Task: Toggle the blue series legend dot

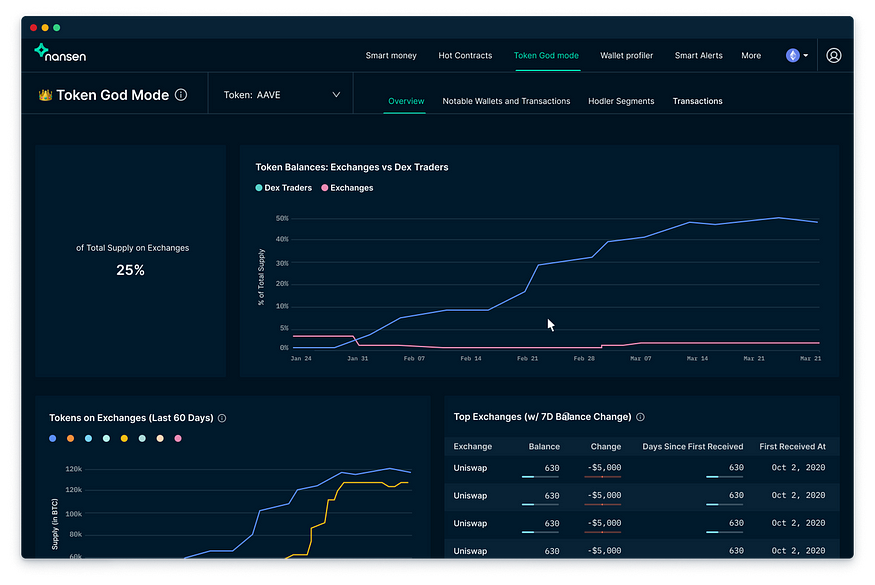Action: click(x=53, y=439)
